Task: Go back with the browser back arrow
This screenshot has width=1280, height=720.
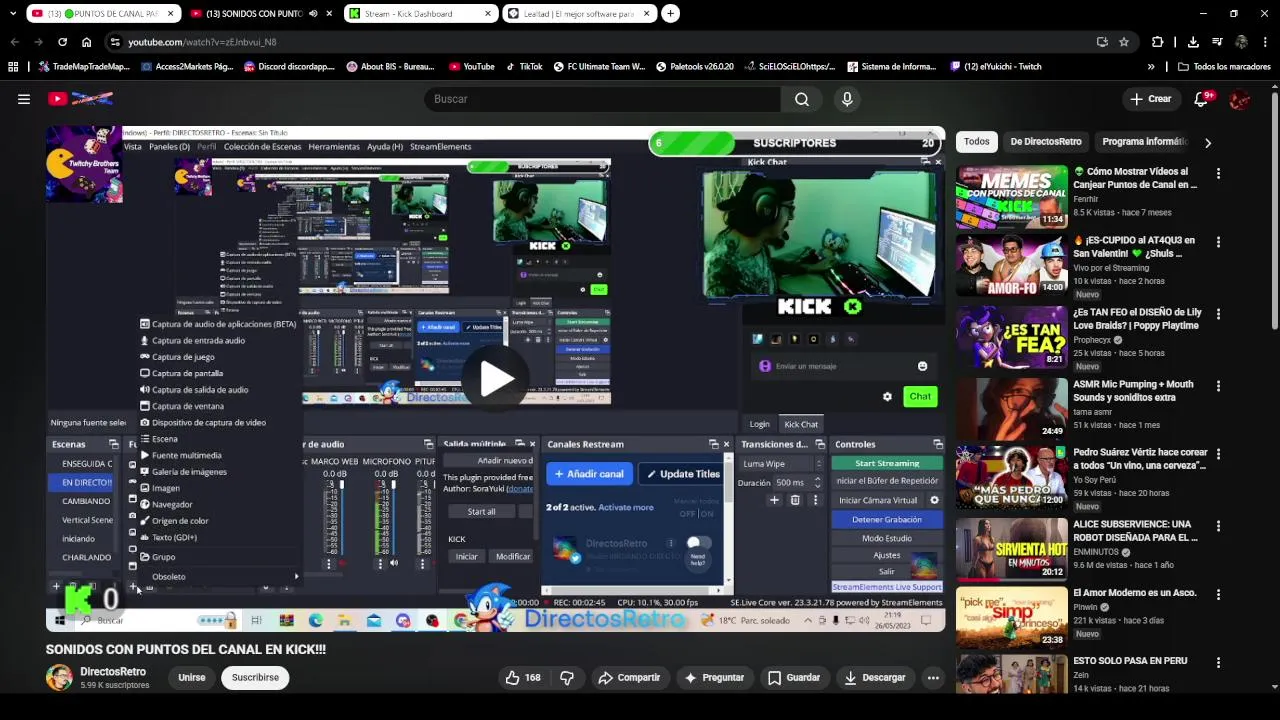Action: (14, 42)
